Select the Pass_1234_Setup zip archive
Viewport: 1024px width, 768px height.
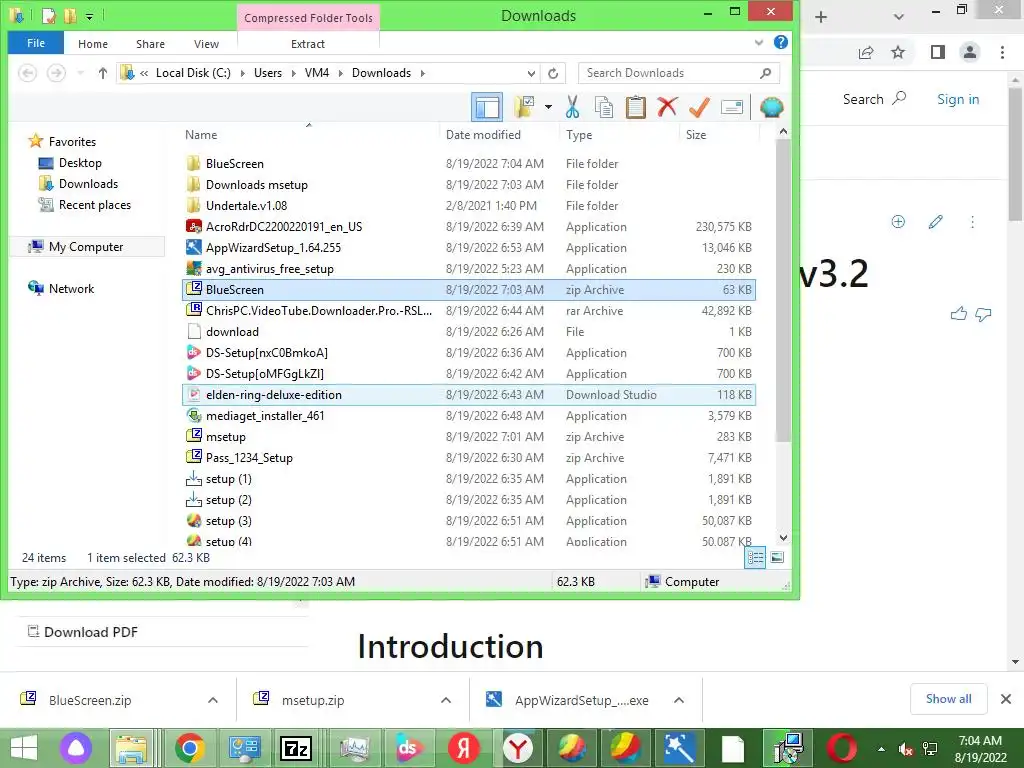coord(249,458)
